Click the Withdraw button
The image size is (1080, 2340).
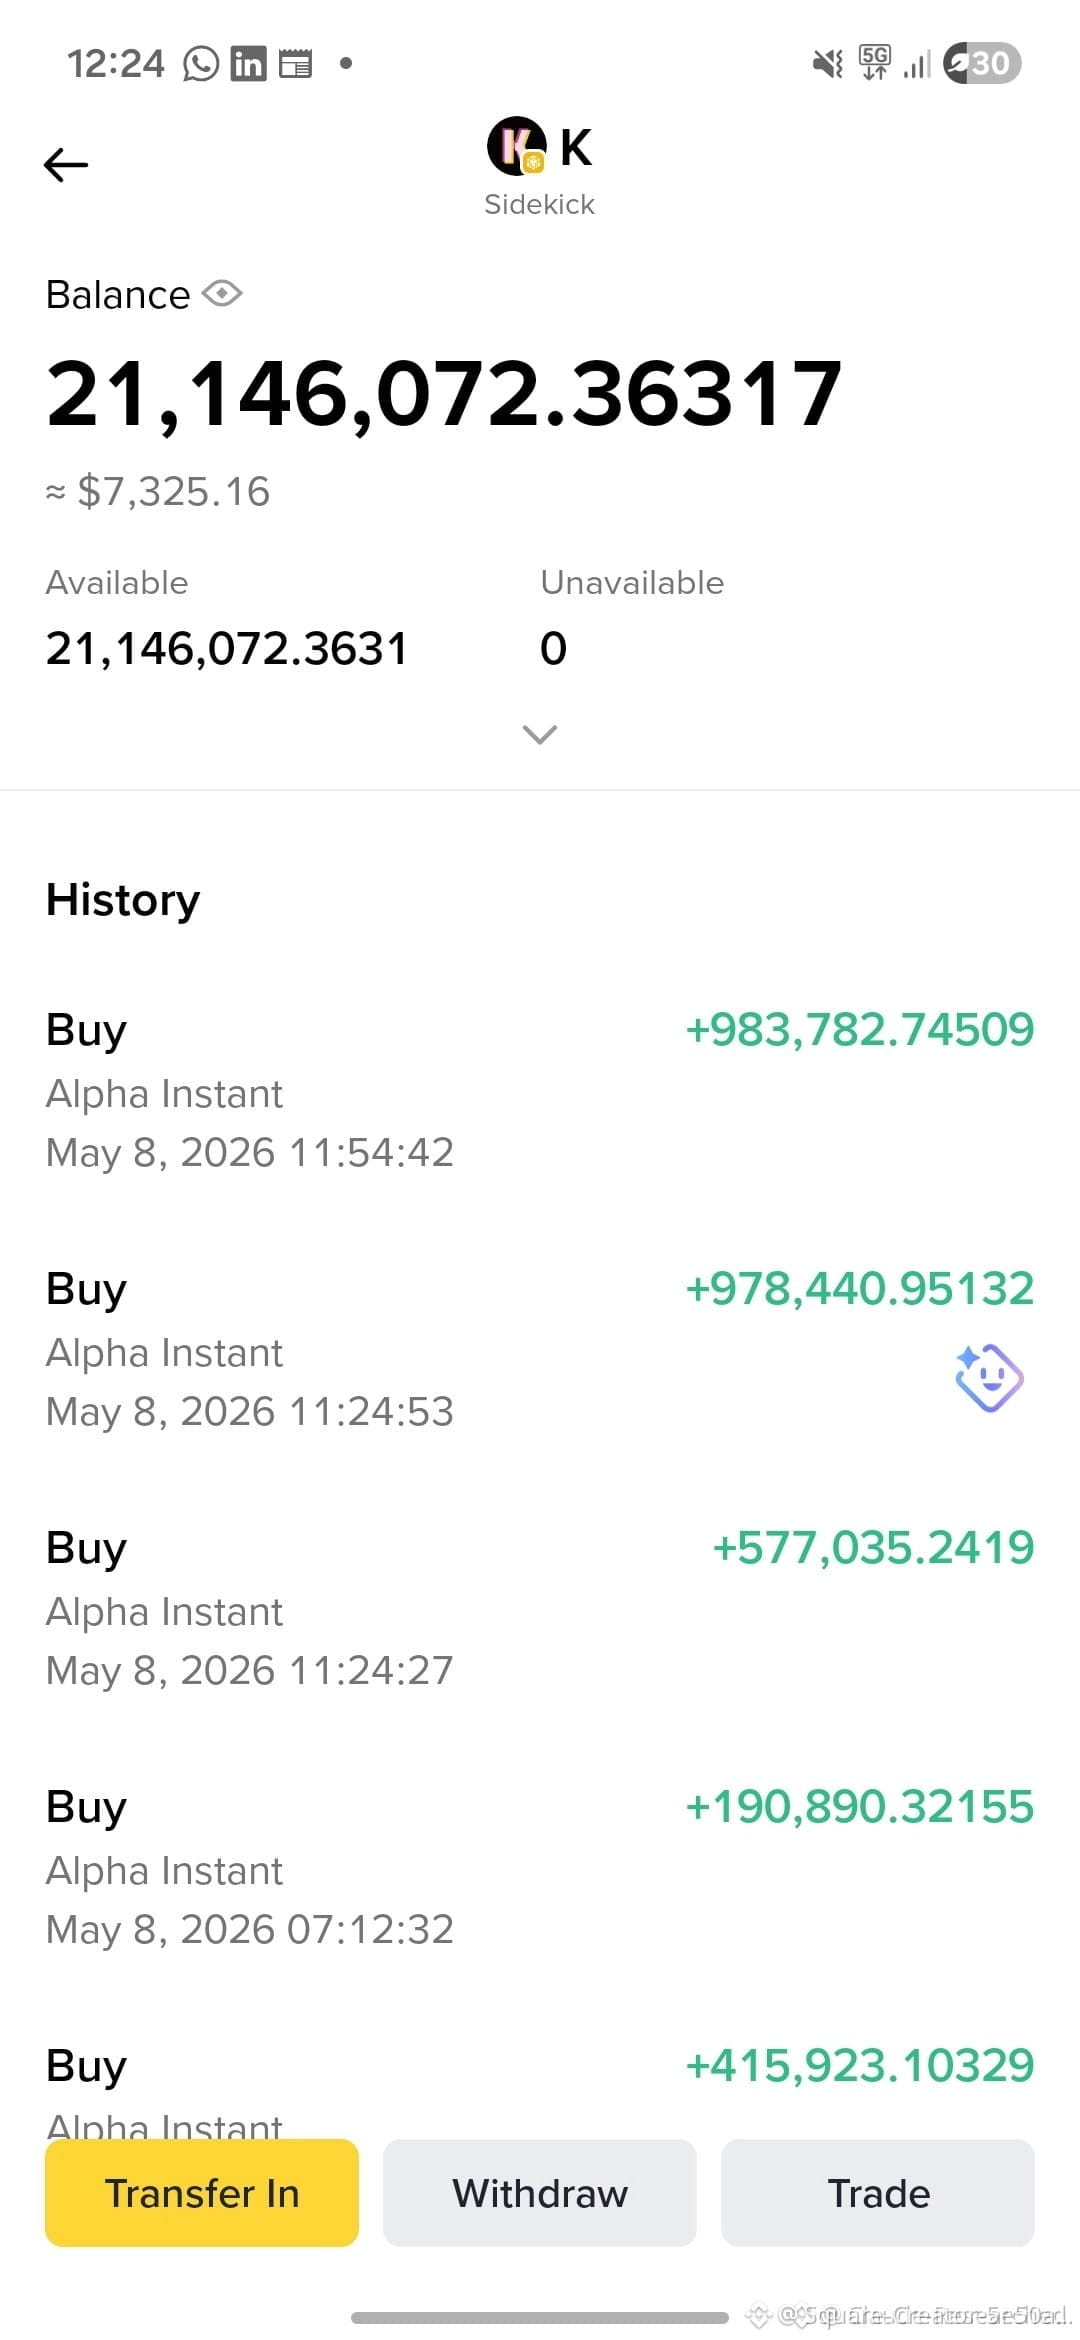tap(540, 2193)
